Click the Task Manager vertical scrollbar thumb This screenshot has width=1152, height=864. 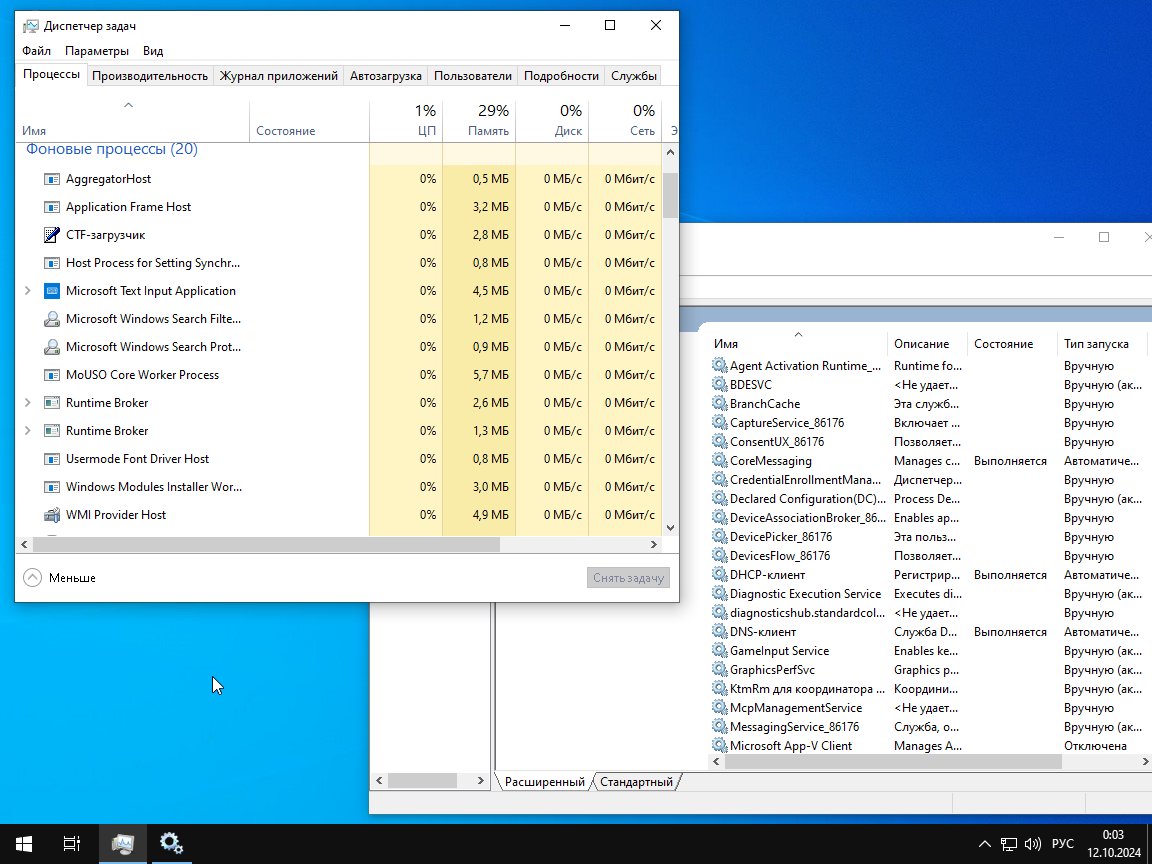[670, 195]
